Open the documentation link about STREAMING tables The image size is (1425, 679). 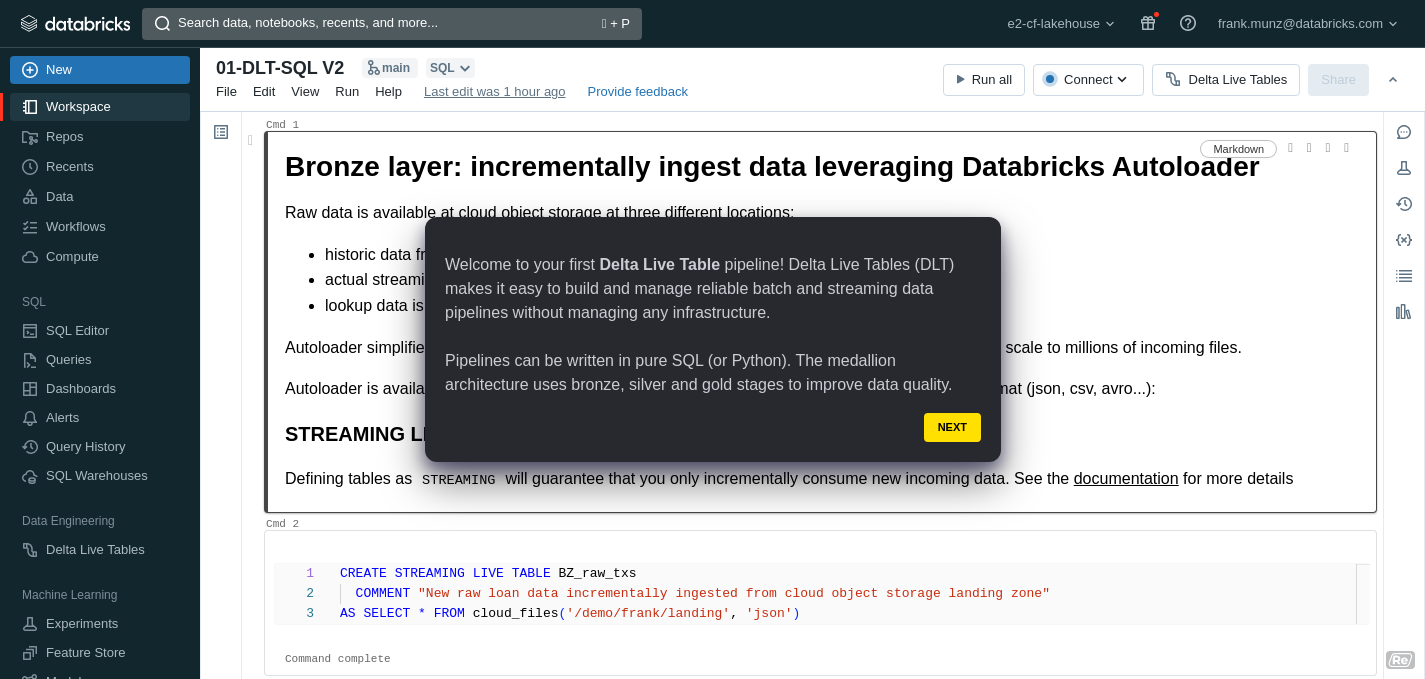point(1125,478)
